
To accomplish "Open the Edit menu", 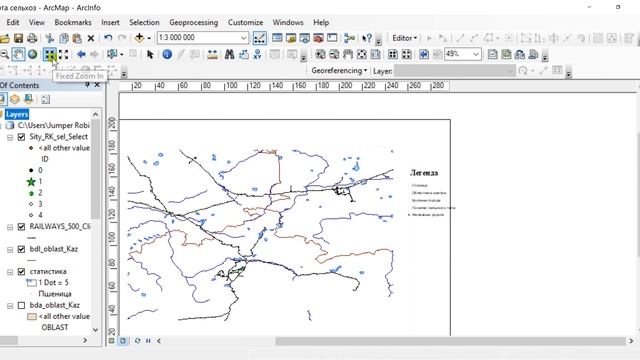I will [x=13, y=22].
